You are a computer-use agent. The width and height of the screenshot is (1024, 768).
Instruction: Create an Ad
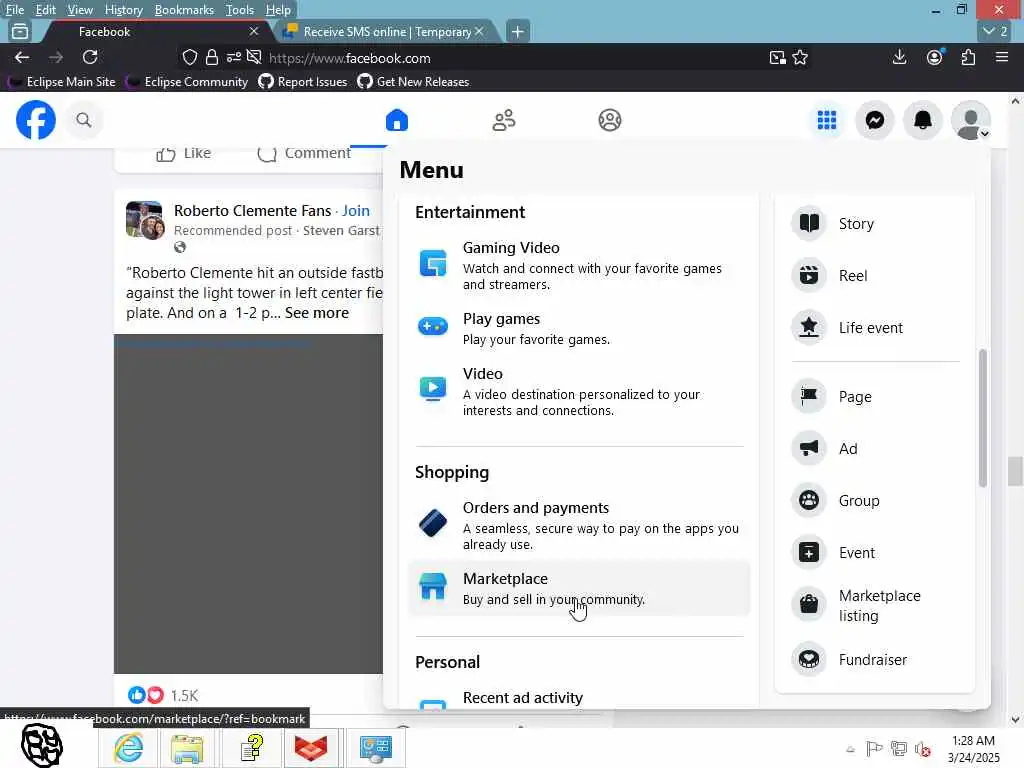pyautogui.click(x=874, y=449)
